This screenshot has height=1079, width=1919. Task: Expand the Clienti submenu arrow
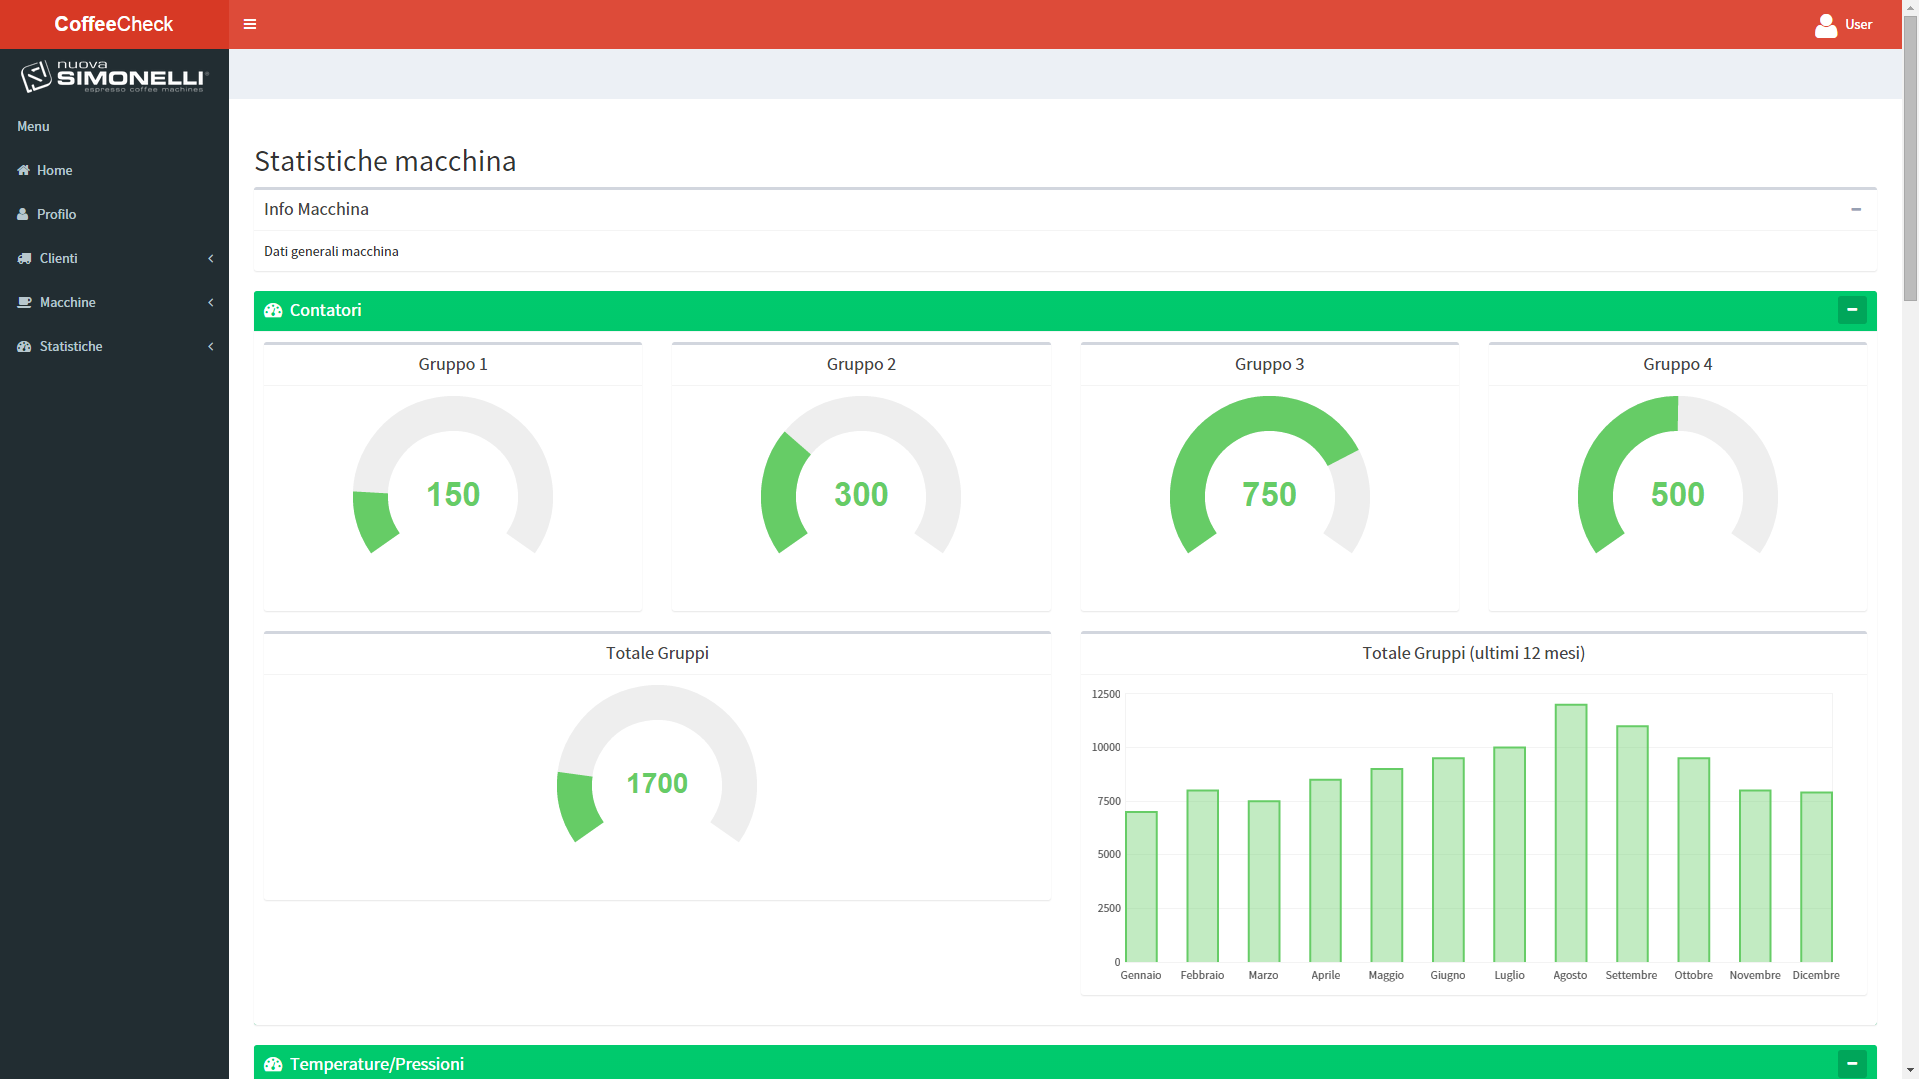(211, 259)
